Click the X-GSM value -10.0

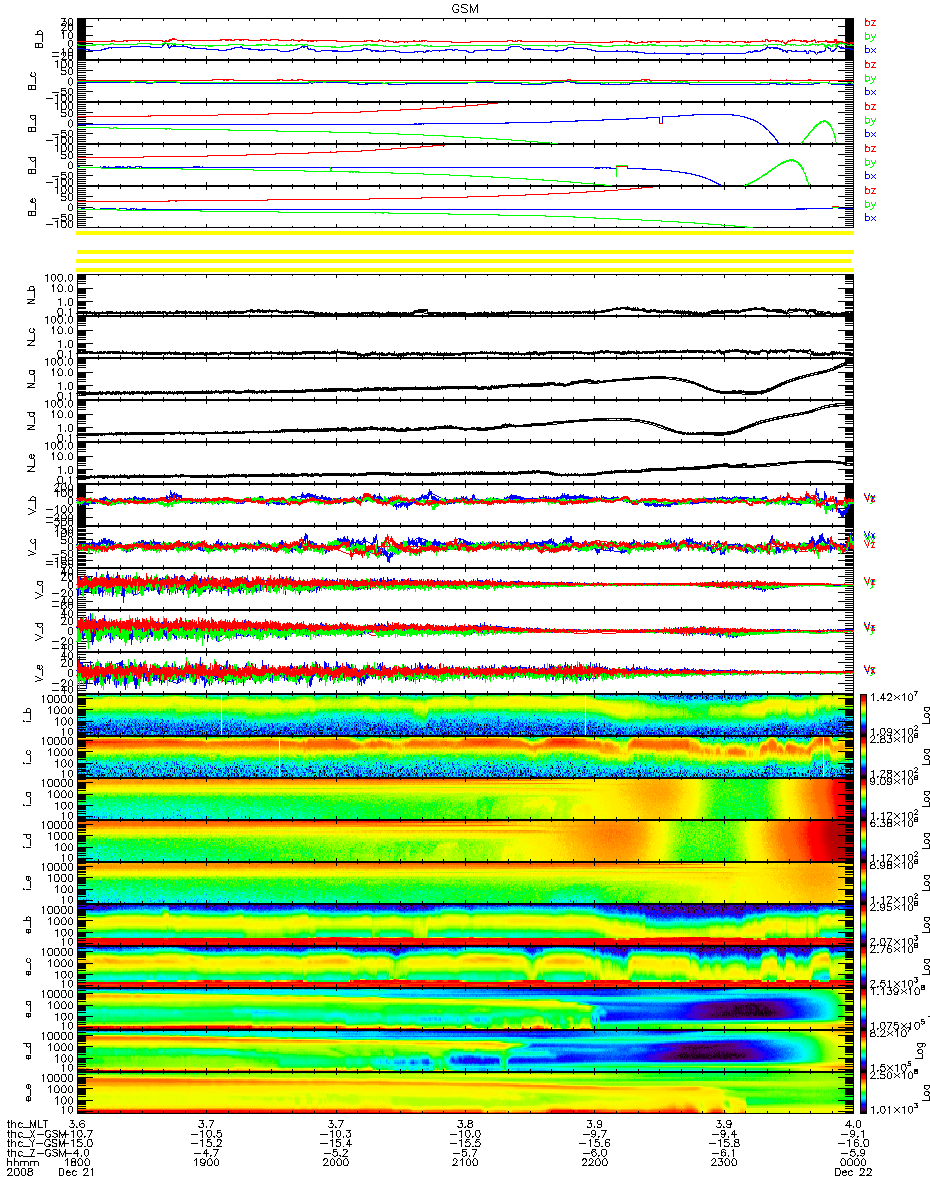coord(465,1134)
